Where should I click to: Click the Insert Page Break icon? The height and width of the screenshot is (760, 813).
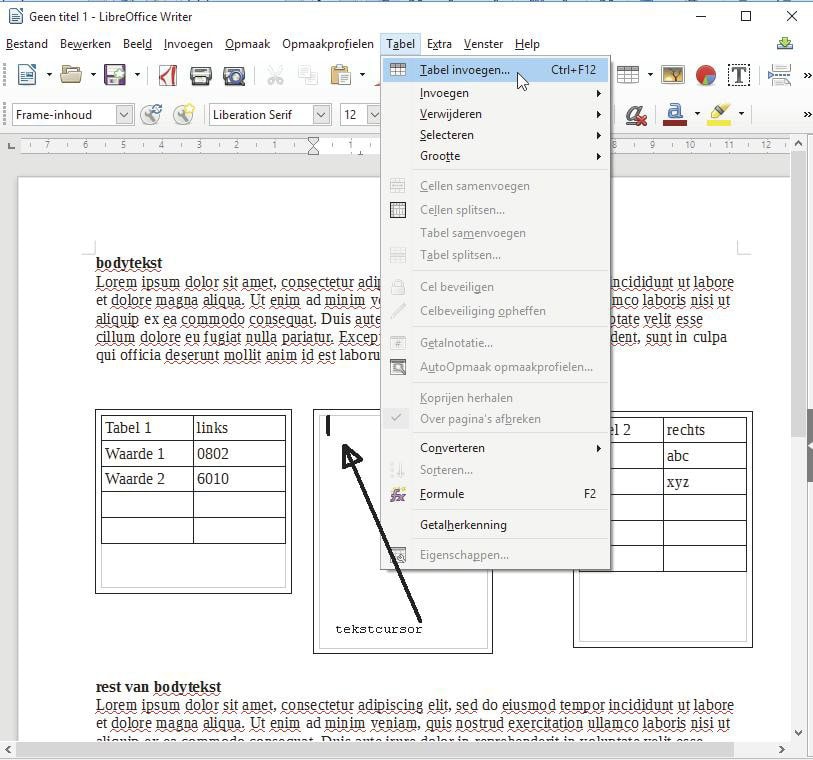coord(780,75)
